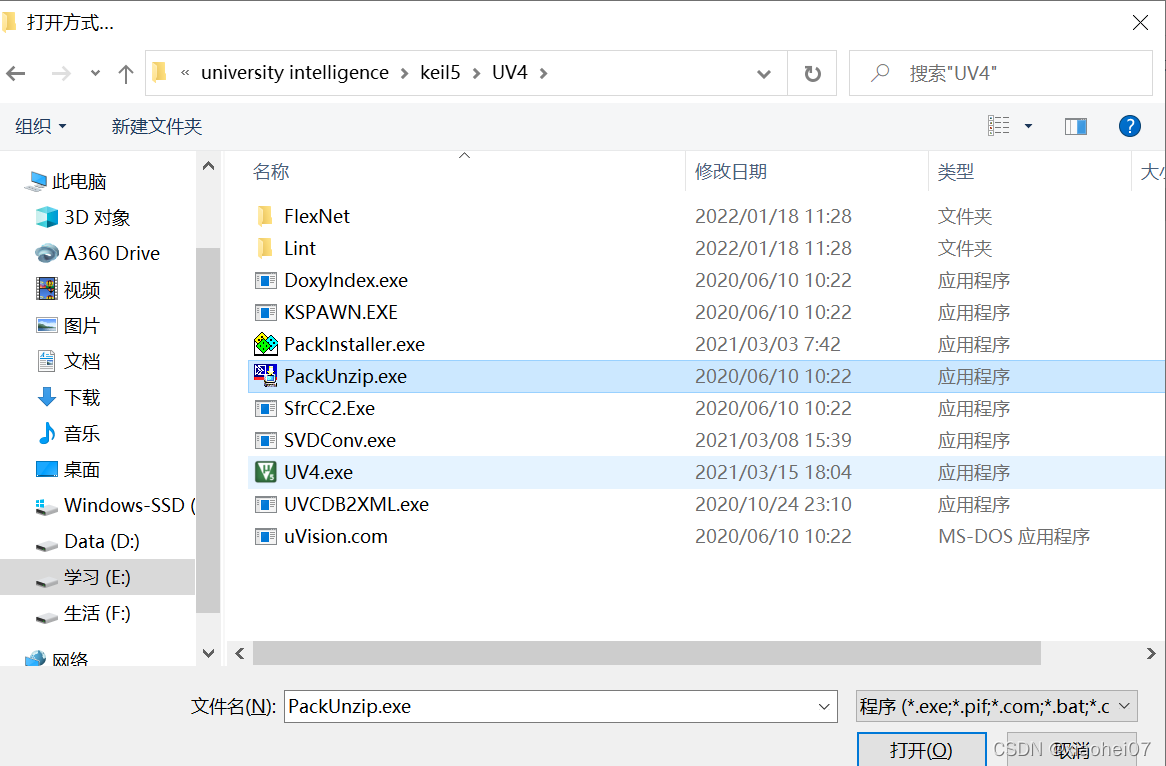Click the 打开(O) button

click(921, 750)
